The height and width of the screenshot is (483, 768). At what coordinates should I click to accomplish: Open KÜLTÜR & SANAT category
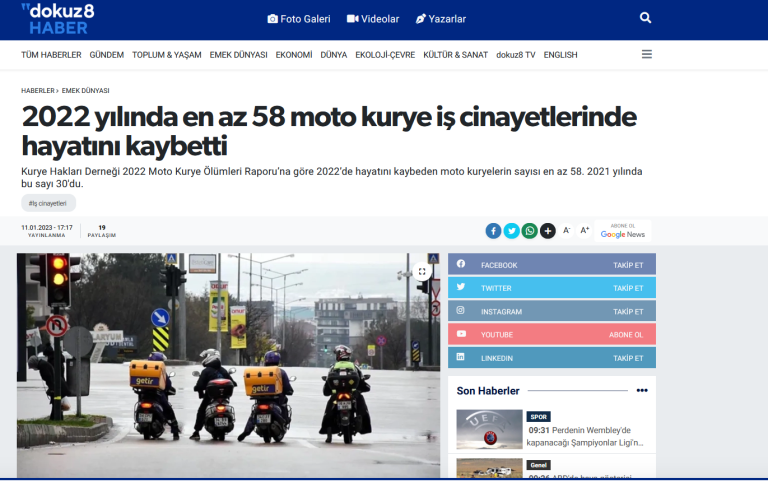click(x=456, y=55)
